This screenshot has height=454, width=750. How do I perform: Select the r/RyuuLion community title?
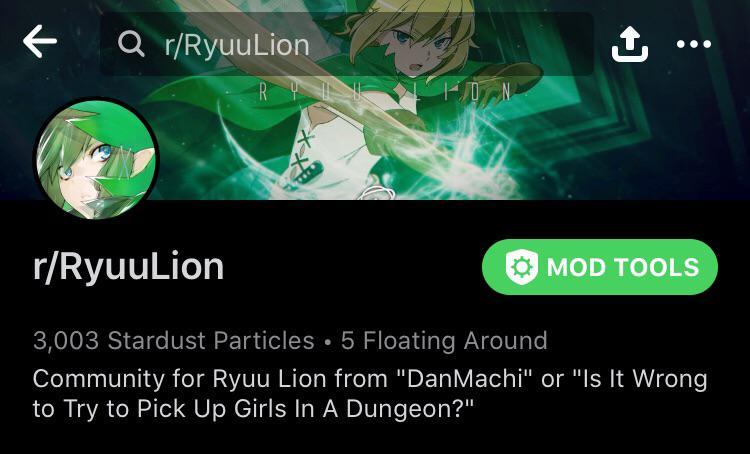tap(128, 267)
